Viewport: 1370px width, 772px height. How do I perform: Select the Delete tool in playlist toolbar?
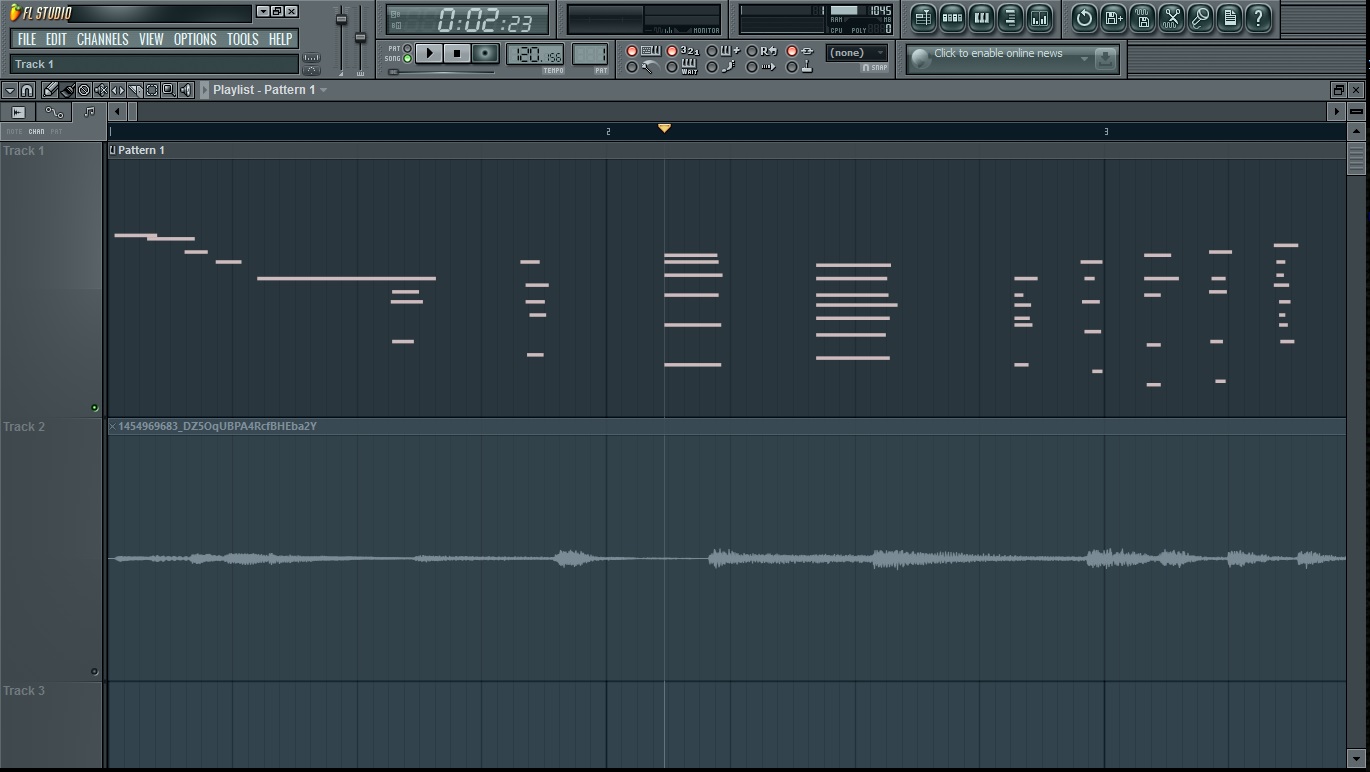point(84,90)
